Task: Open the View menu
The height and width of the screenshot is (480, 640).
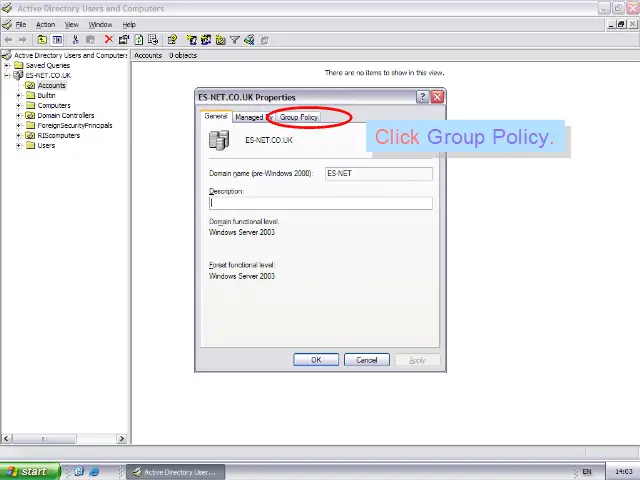Action: click(x=72, y=24)
